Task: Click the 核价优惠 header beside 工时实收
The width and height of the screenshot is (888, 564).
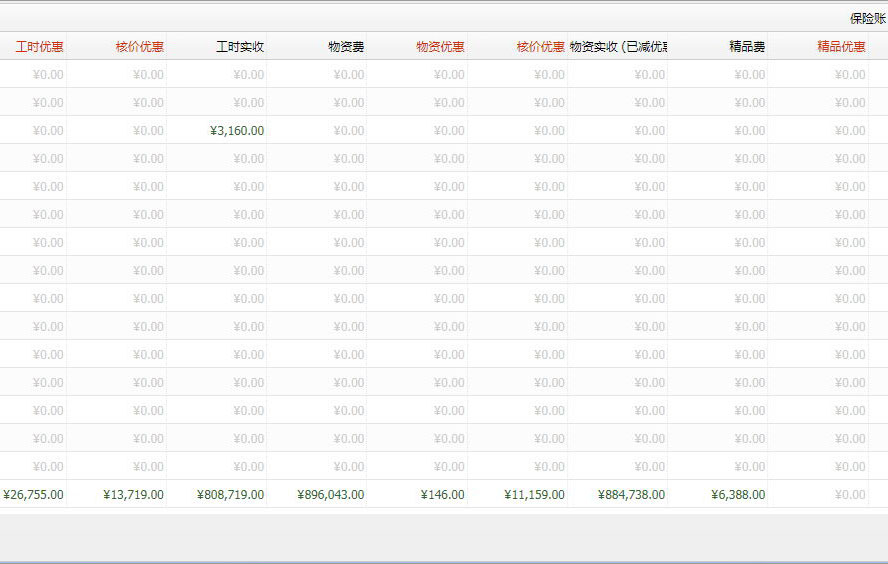Action: pos(139,46)
